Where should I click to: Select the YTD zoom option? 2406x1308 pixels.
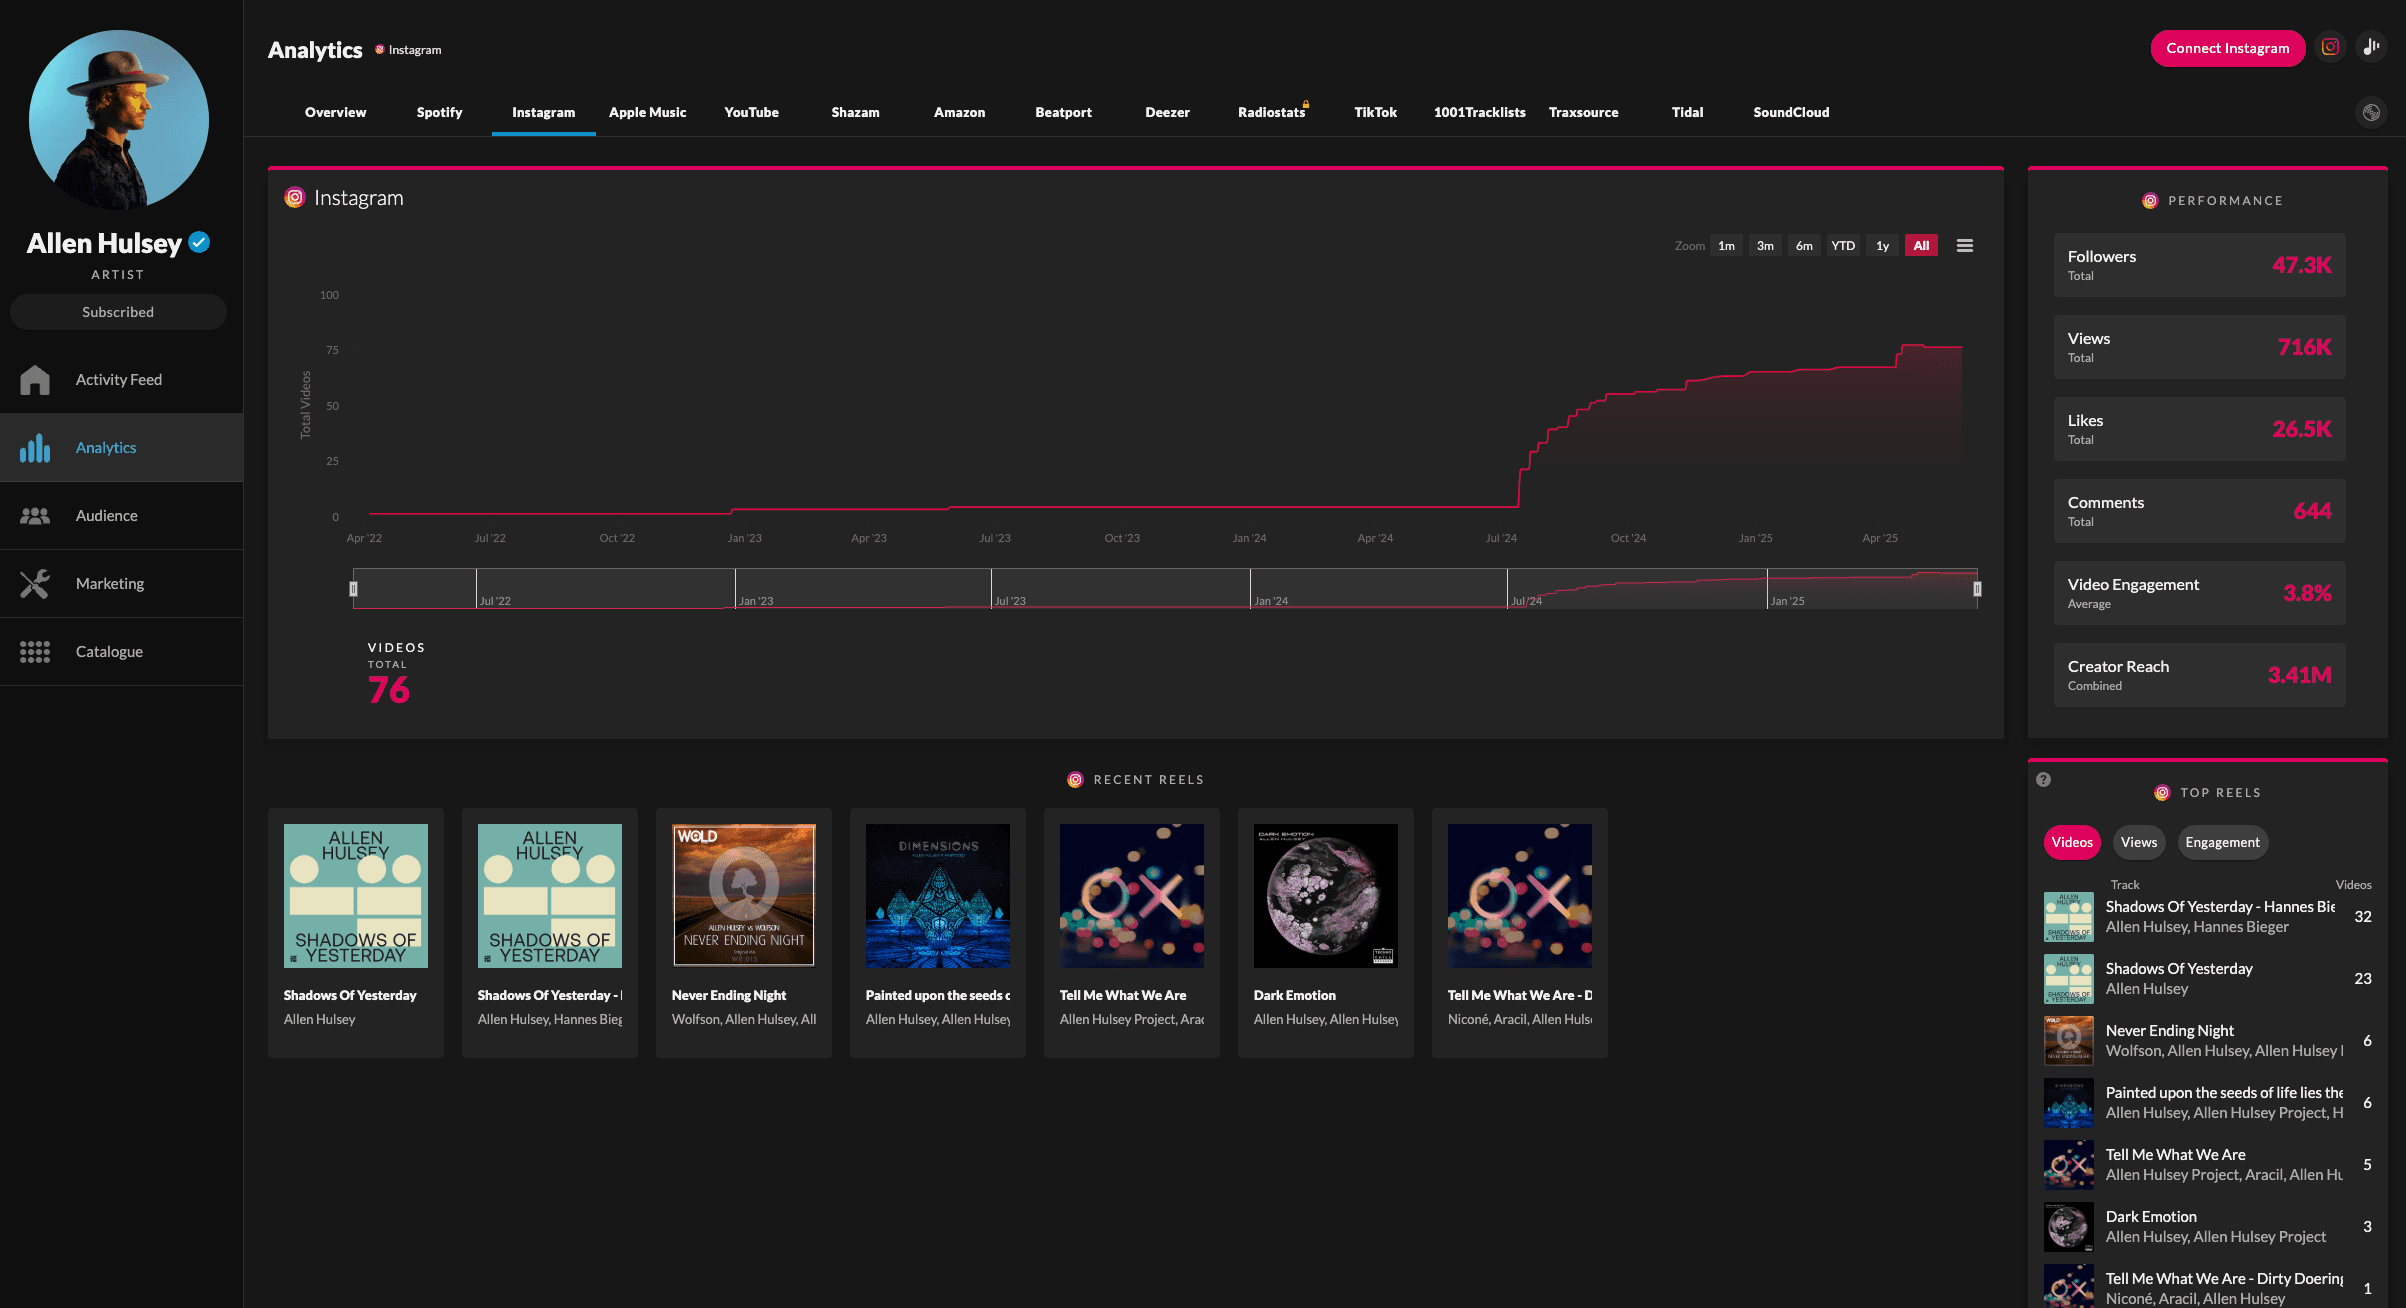(1843, 245)
